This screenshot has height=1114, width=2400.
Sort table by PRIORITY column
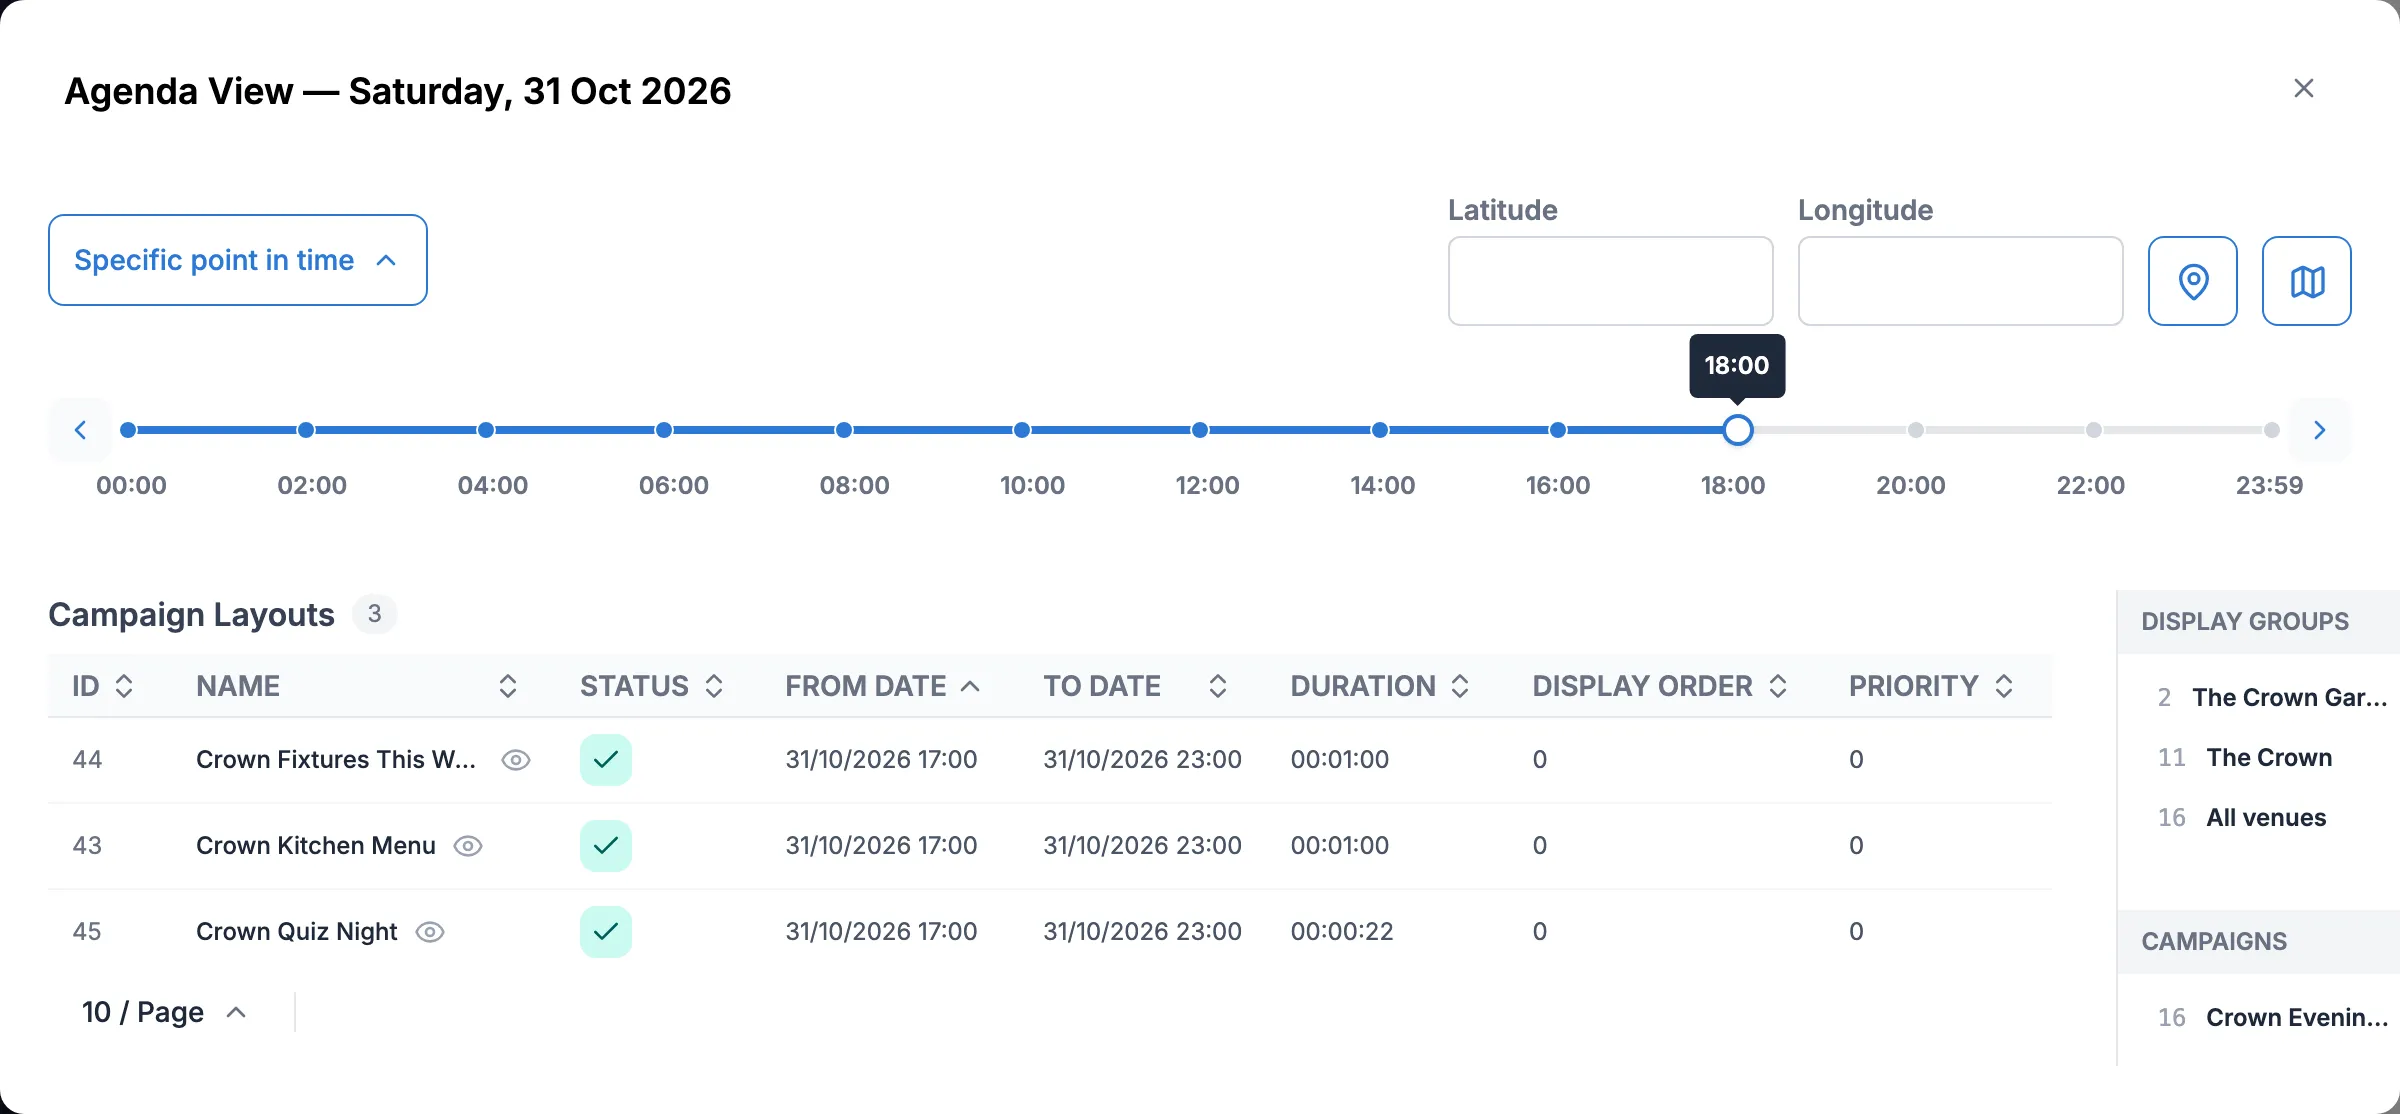coord(2004,686)
